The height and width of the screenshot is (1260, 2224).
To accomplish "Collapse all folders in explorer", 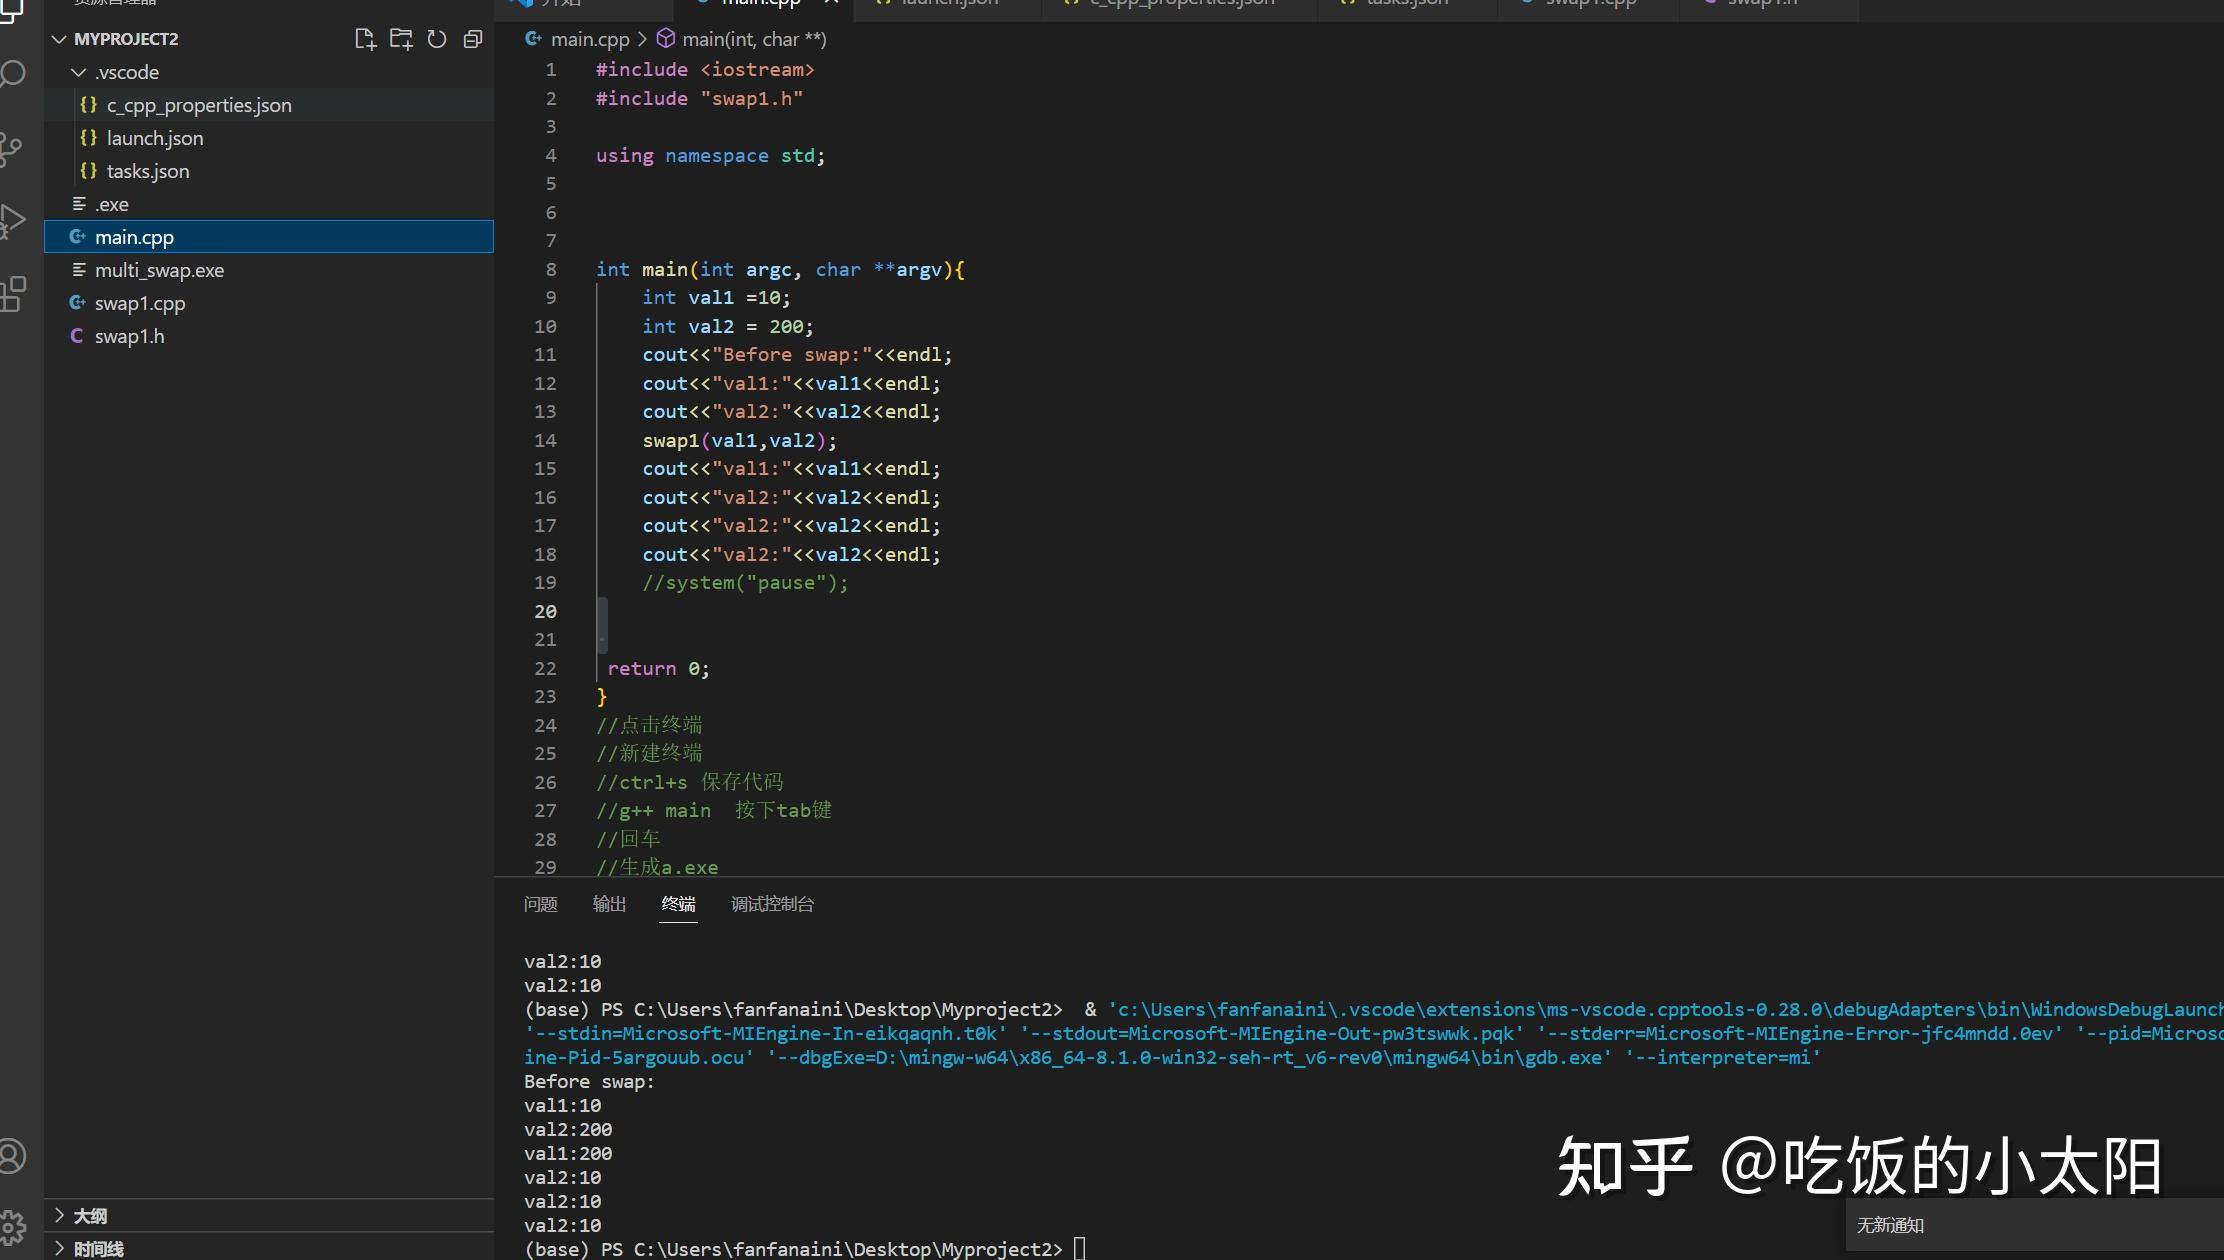I will tap(473, 39).
